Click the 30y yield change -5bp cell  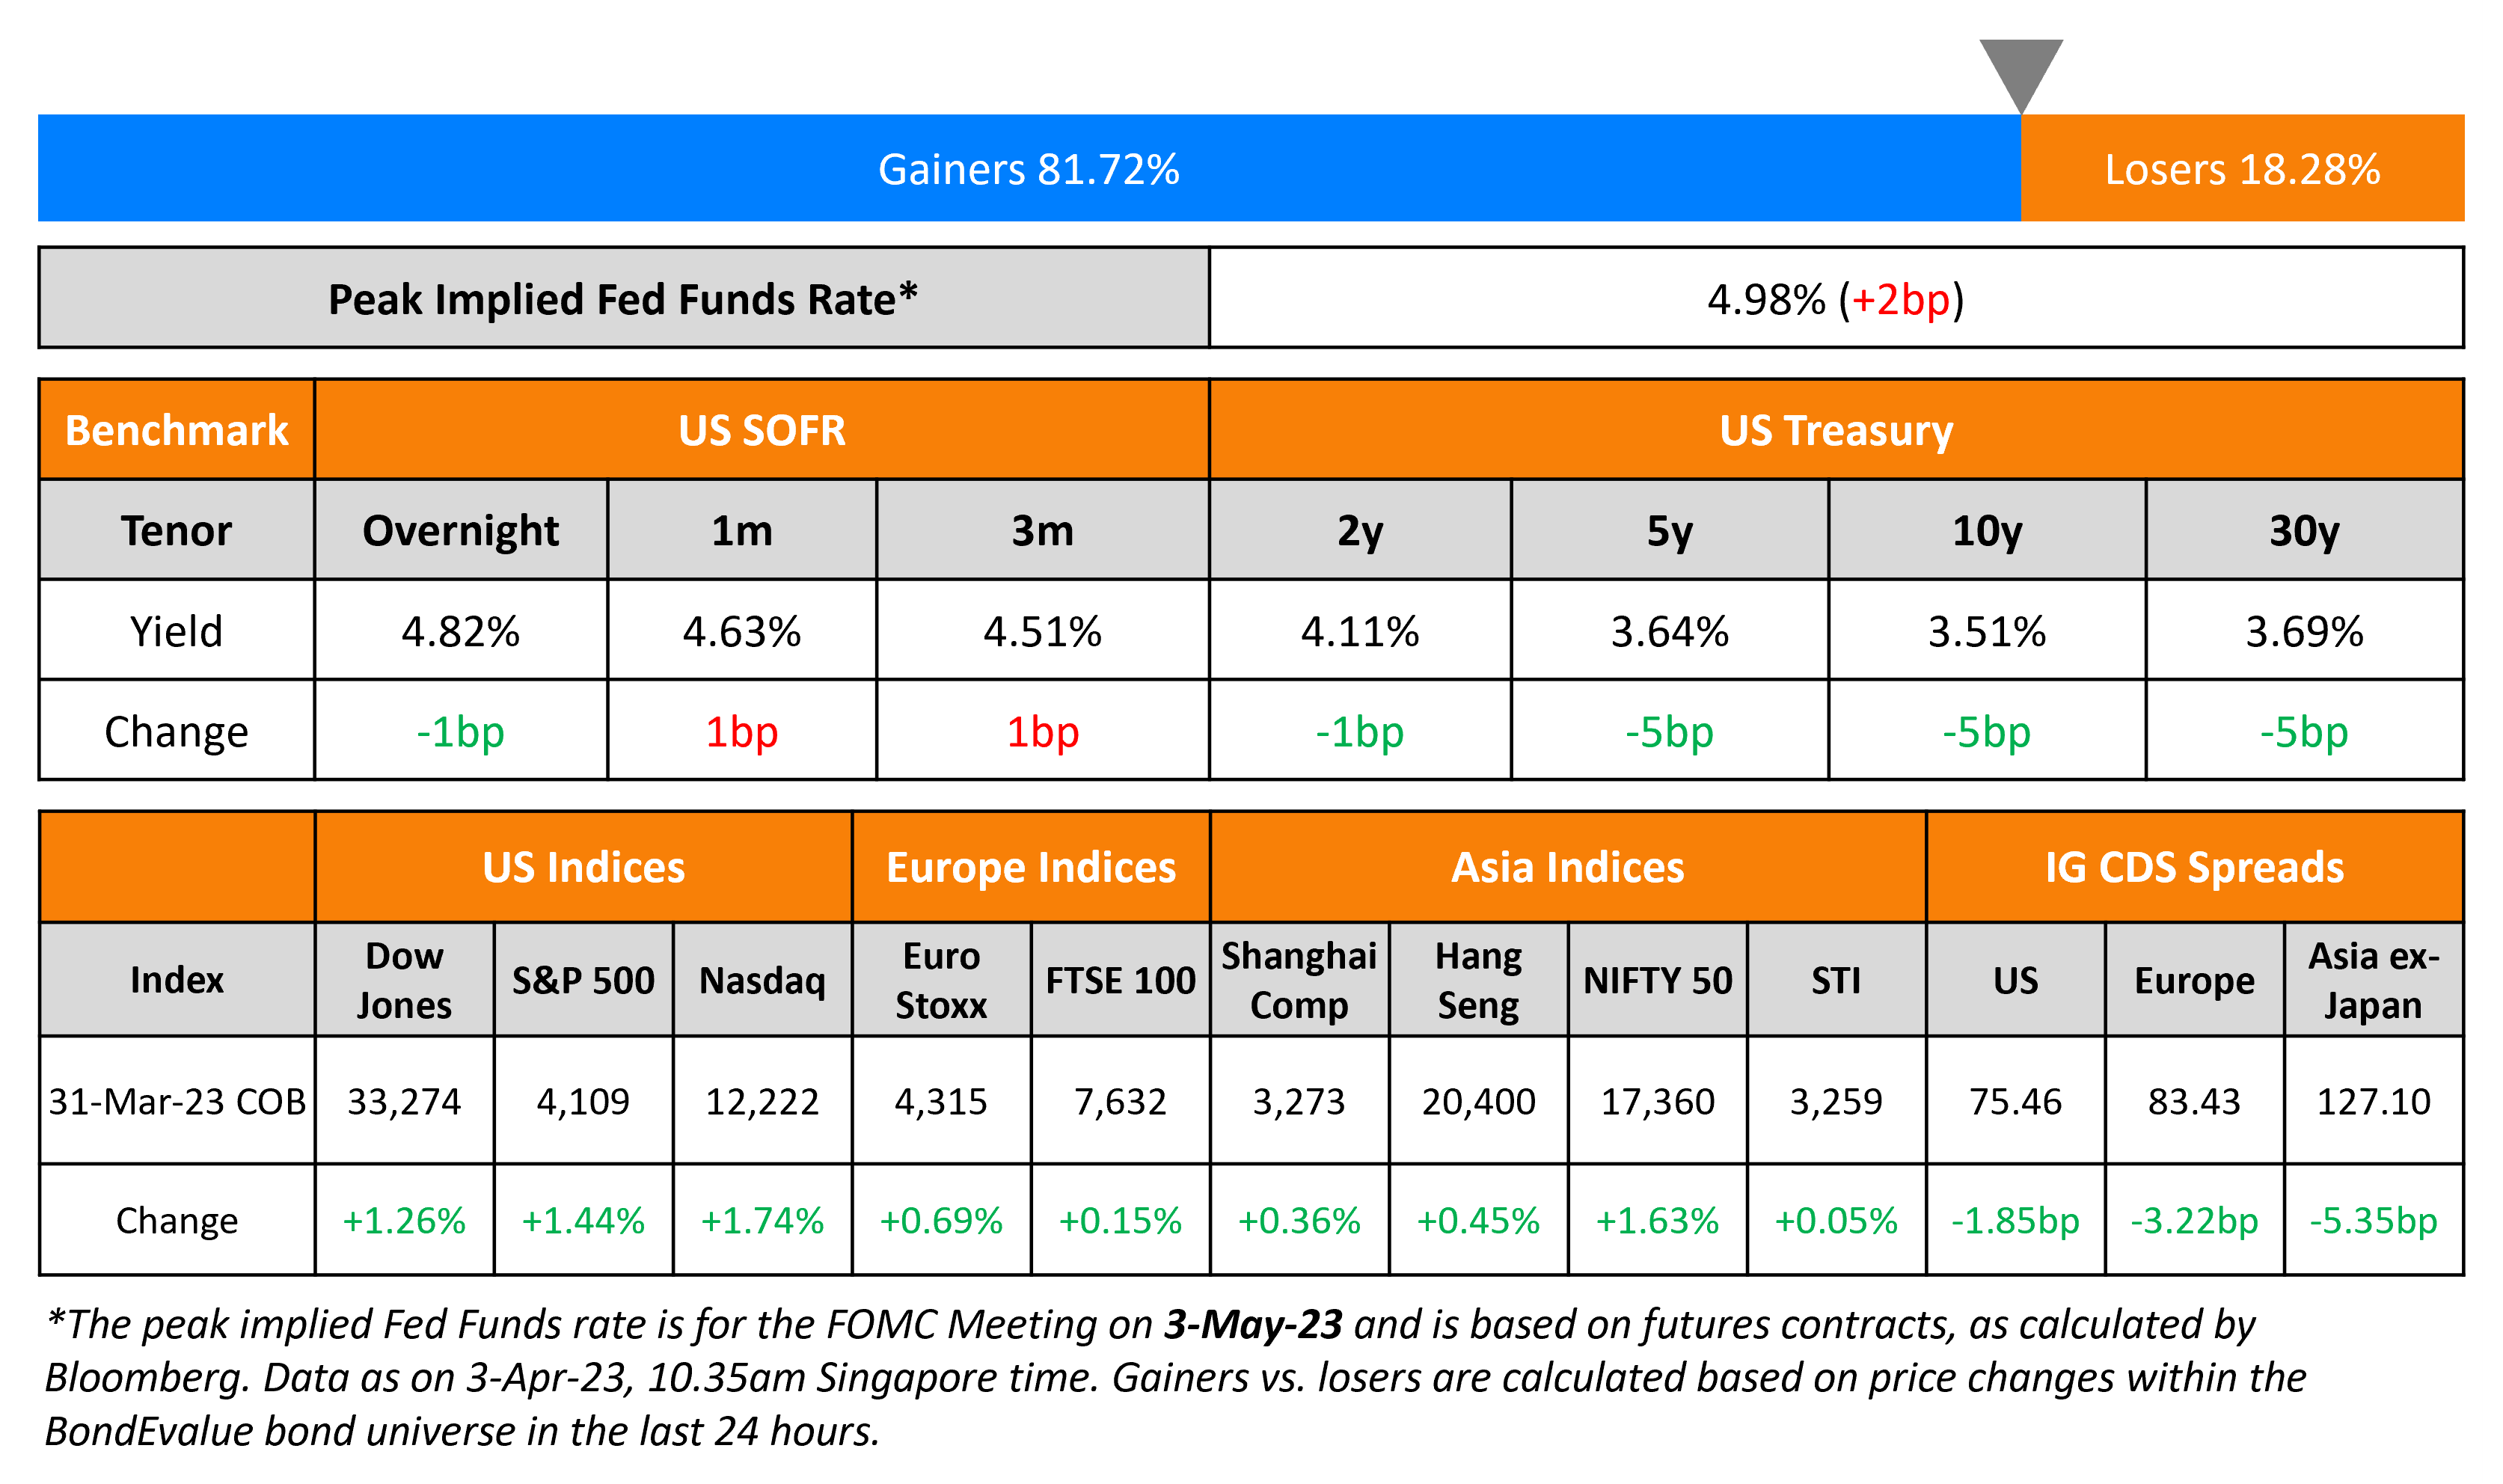click(2303, 732)
